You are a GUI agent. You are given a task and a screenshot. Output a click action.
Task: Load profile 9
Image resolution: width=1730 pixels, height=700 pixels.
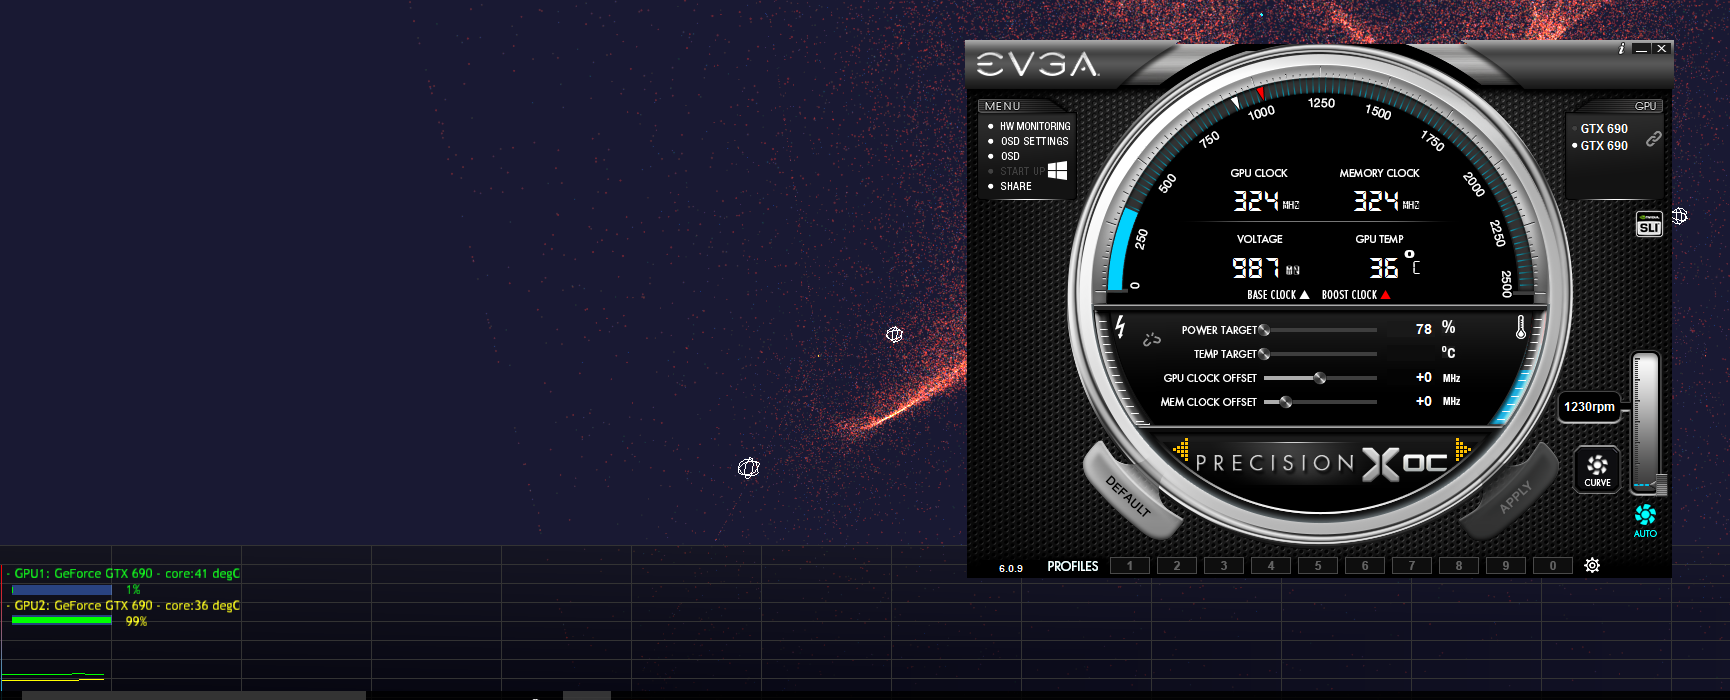coord(1506,566)
